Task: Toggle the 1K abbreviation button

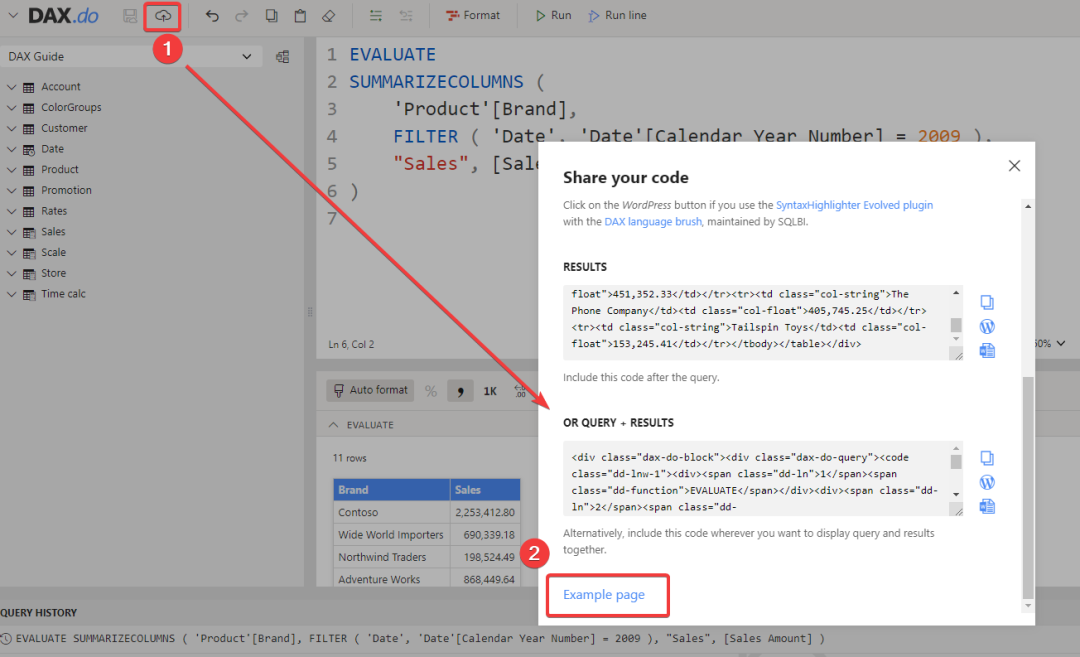Action: [490, 390]
